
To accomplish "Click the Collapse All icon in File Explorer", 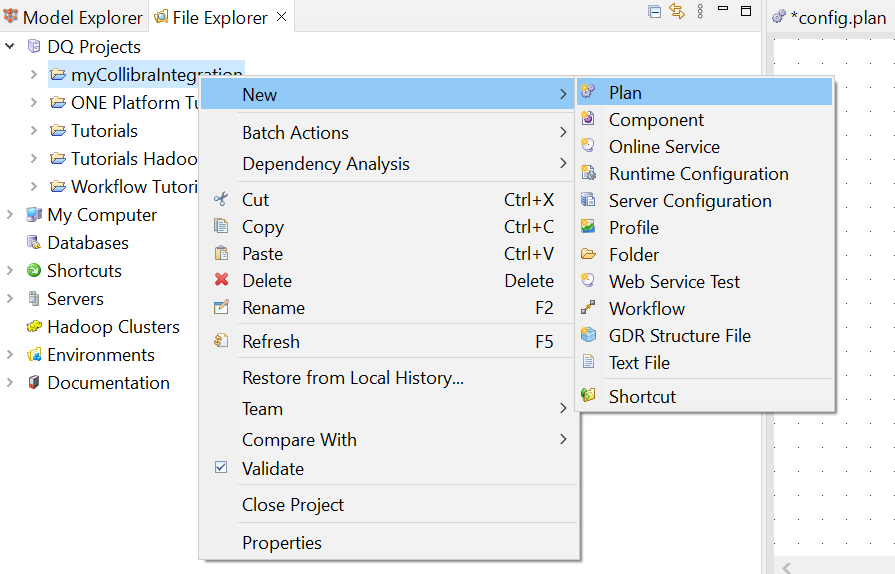I will [x=654, y=12].
